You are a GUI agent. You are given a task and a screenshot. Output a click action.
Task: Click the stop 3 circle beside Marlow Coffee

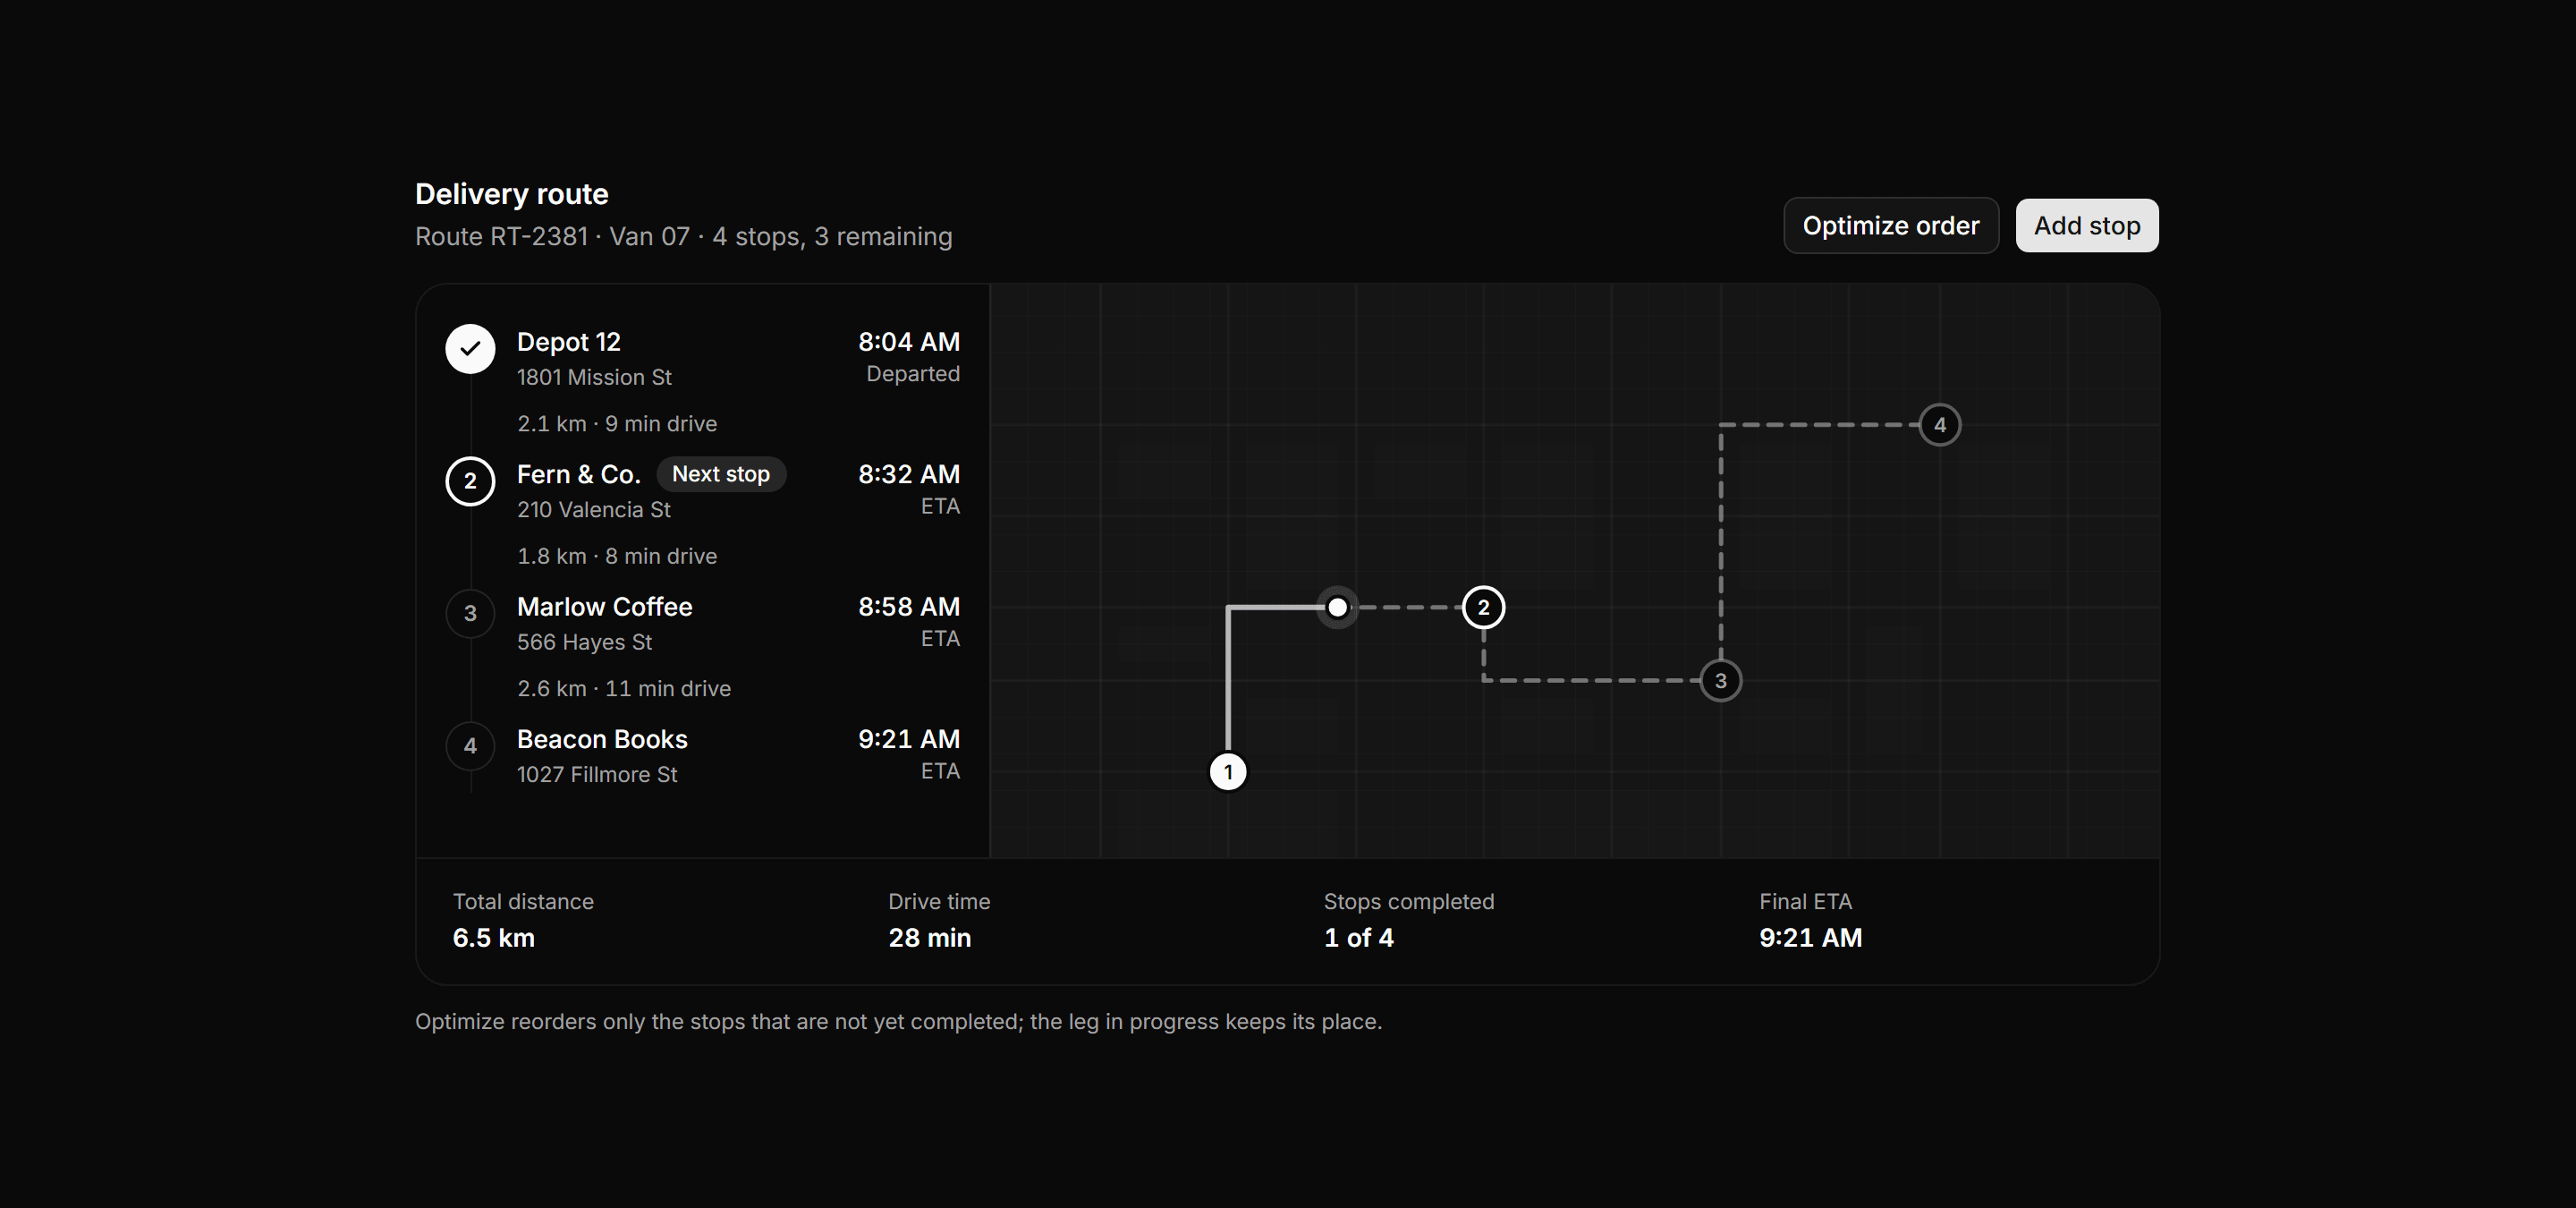470,614
